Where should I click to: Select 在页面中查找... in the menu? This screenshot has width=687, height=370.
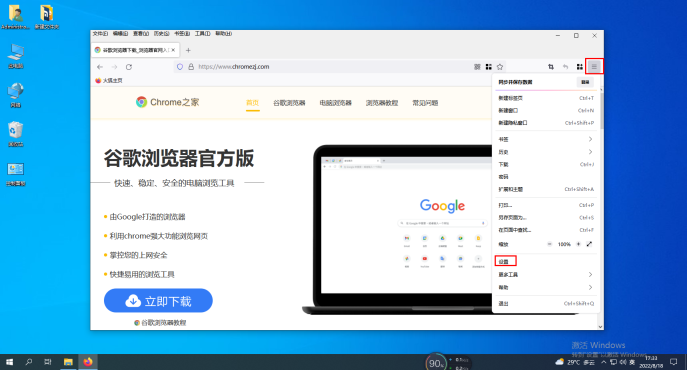[x=546, y=230]
